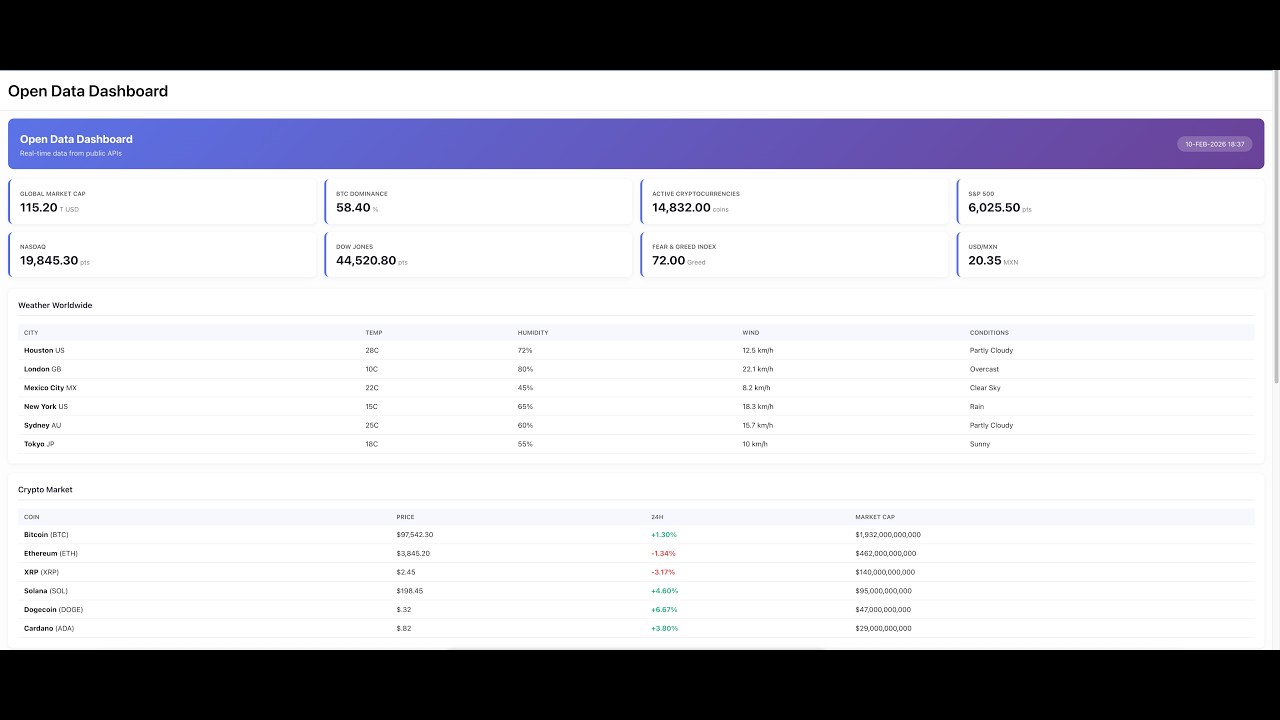Click the Fear & Greed Index value 72.00
This screenshot has width=1280, height=720.
coord(668,261)
